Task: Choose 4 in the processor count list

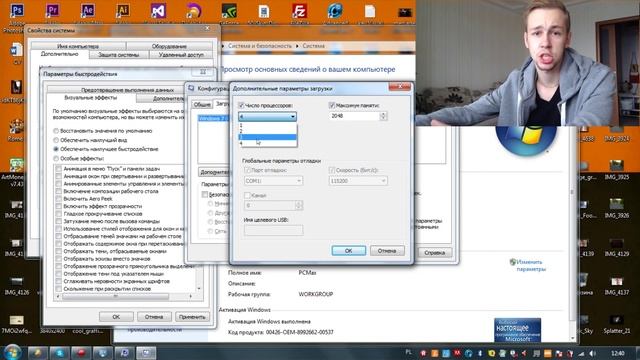Action: [x=267, y=143]
